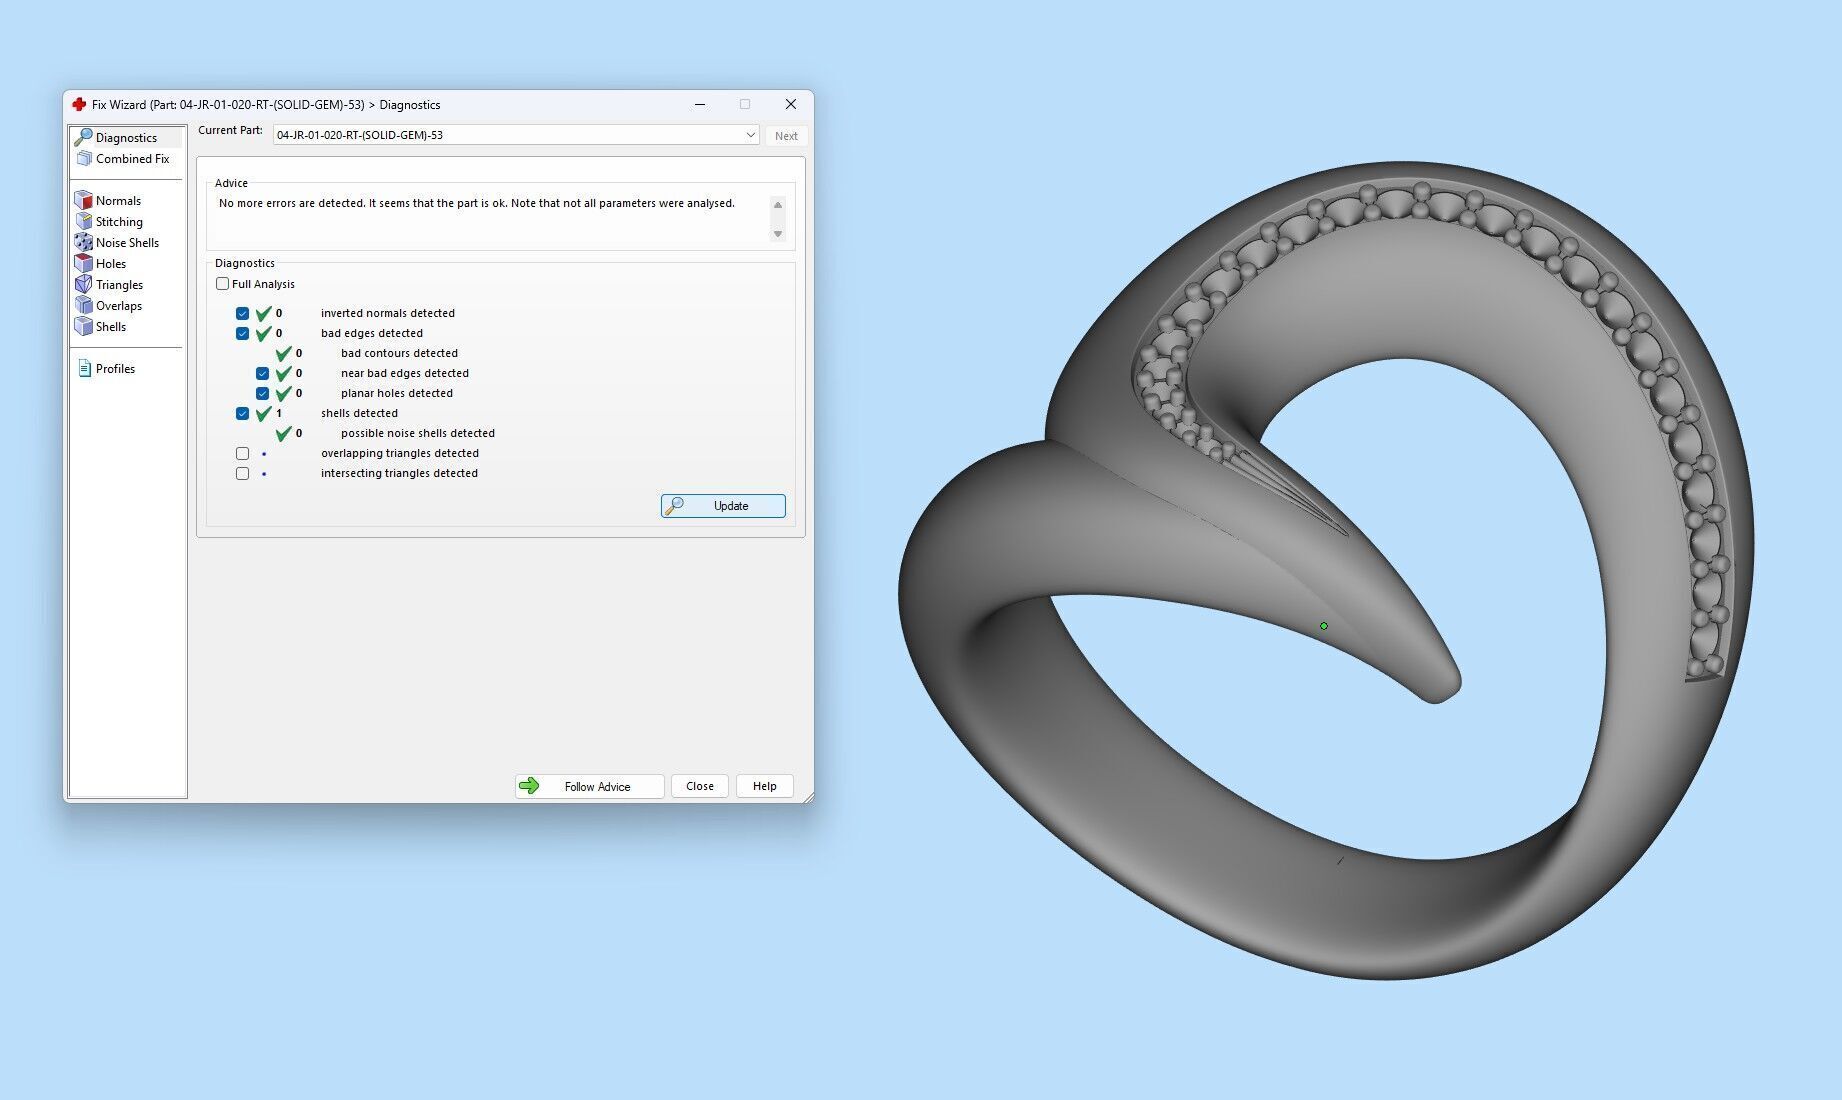Click the Shells label in sidebar
This screenshot has height=1100, width=1842.
point(111,327)
